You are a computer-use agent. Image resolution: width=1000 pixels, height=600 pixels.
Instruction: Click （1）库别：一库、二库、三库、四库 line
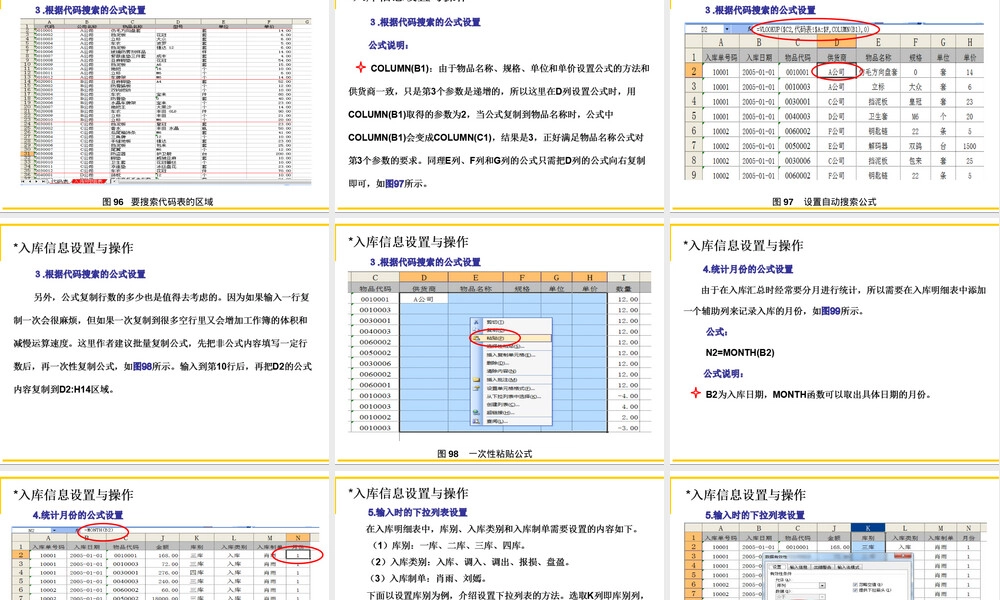[448, 545]
